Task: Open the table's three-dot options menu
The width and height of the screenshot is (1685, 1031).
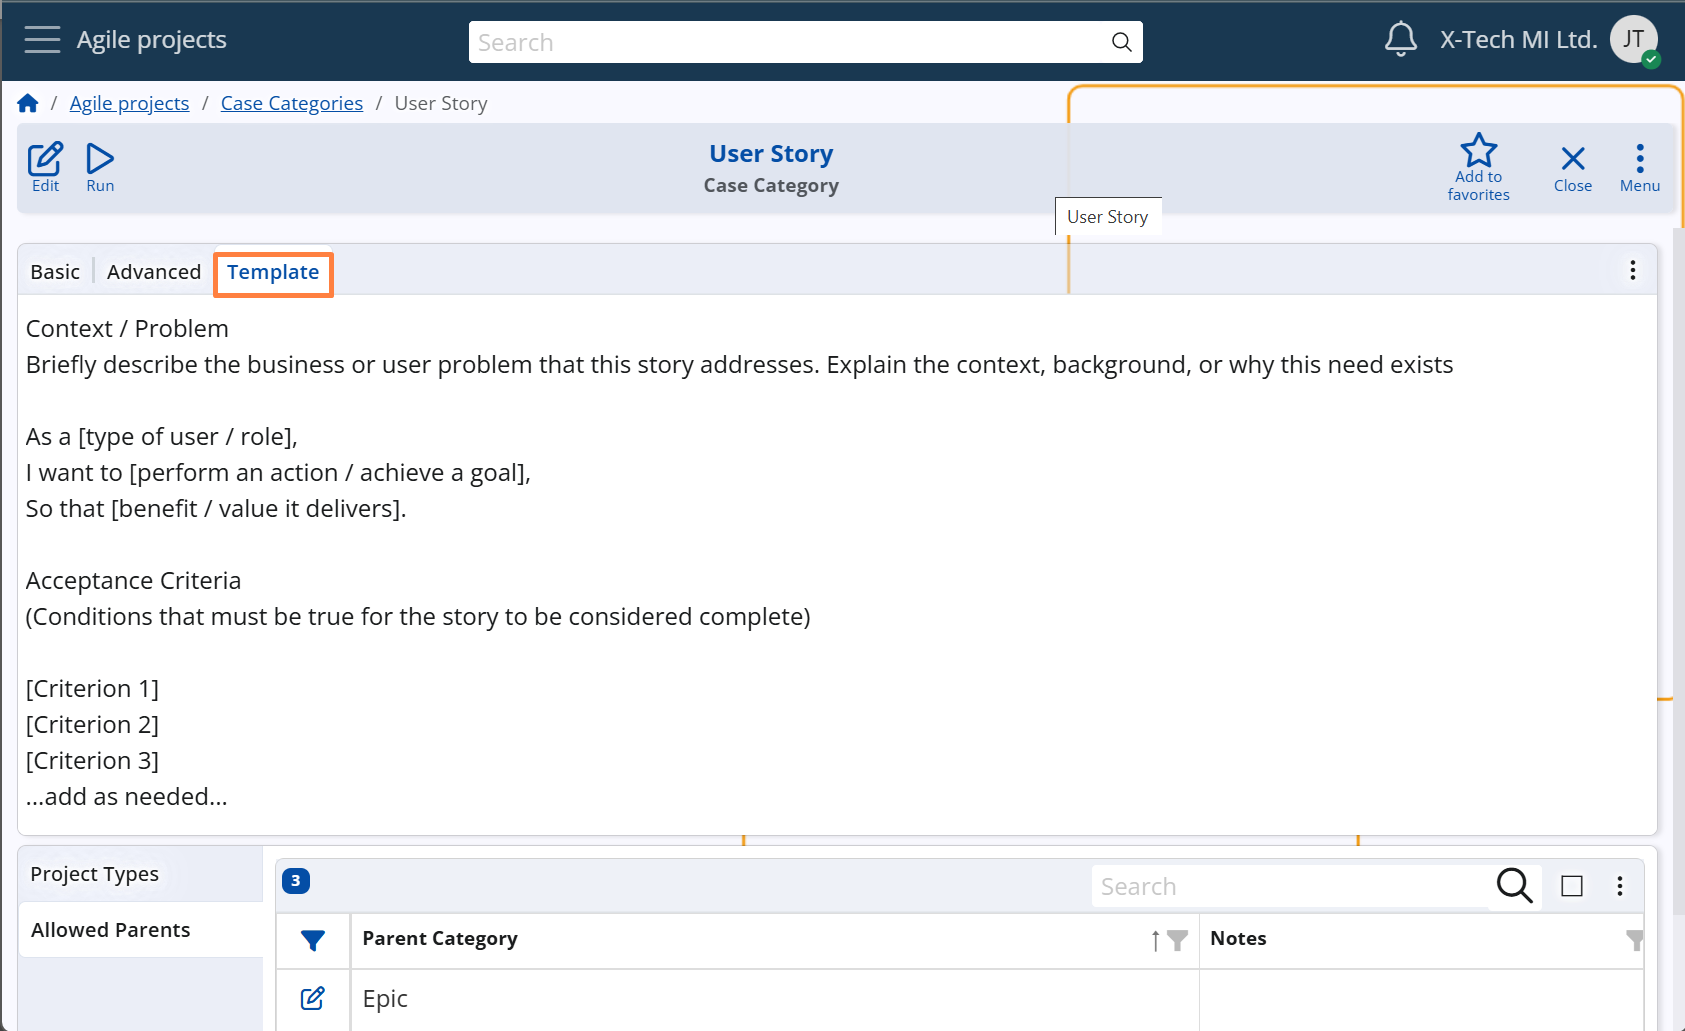Action: [1619, 886]
